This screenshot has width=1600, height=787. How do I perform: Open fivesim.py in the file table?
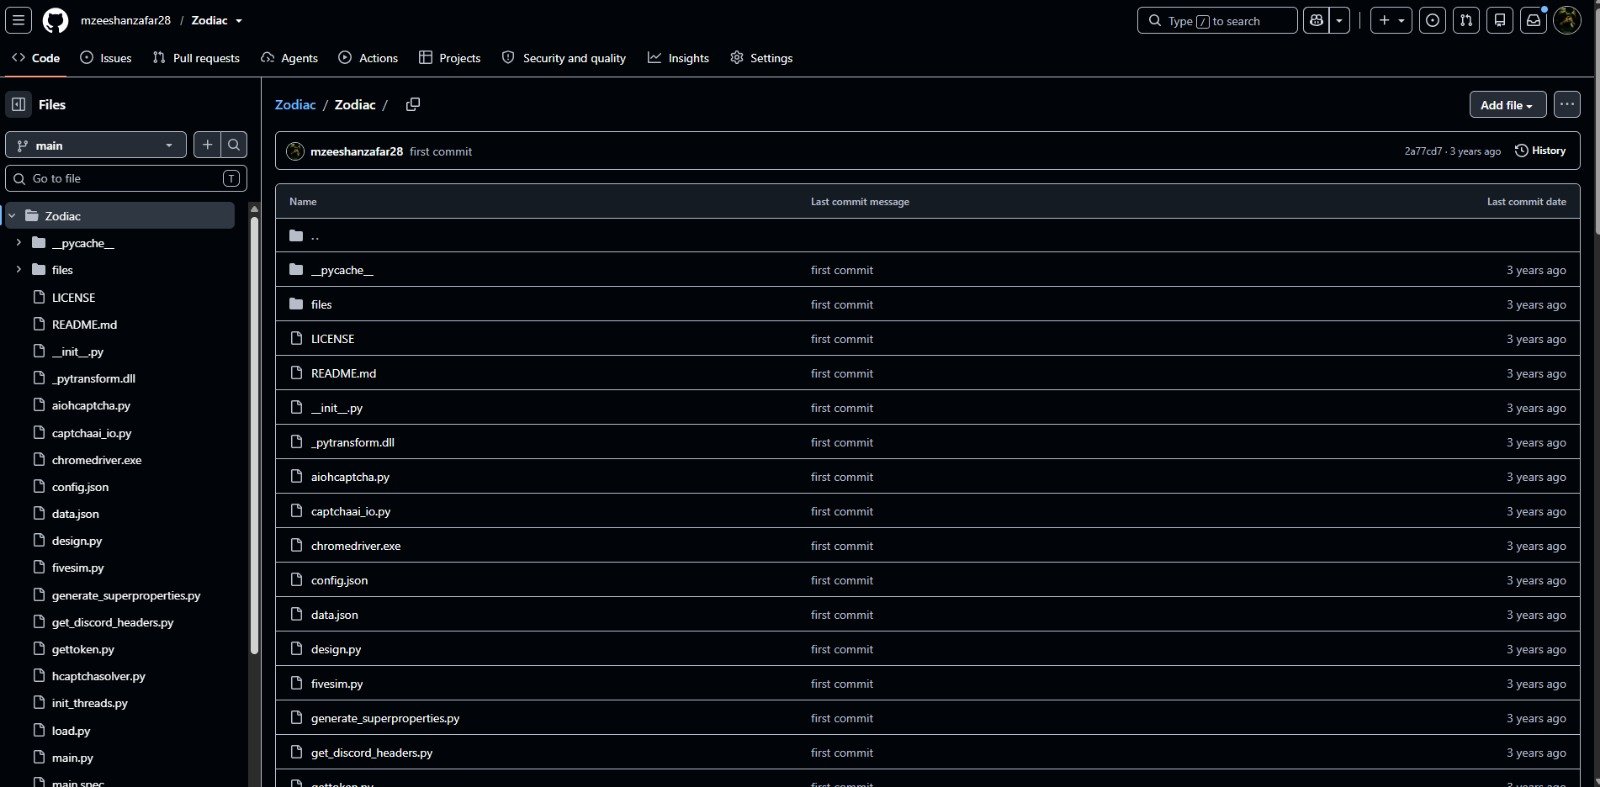[337, 684]
